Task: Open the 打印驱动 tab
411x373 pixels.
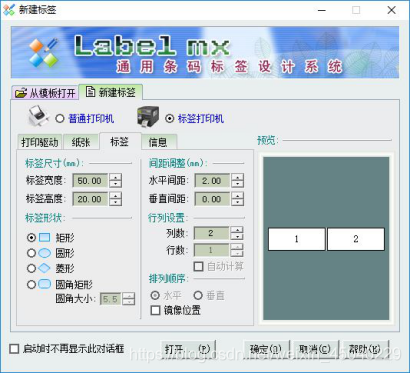Action: point(40,143)
